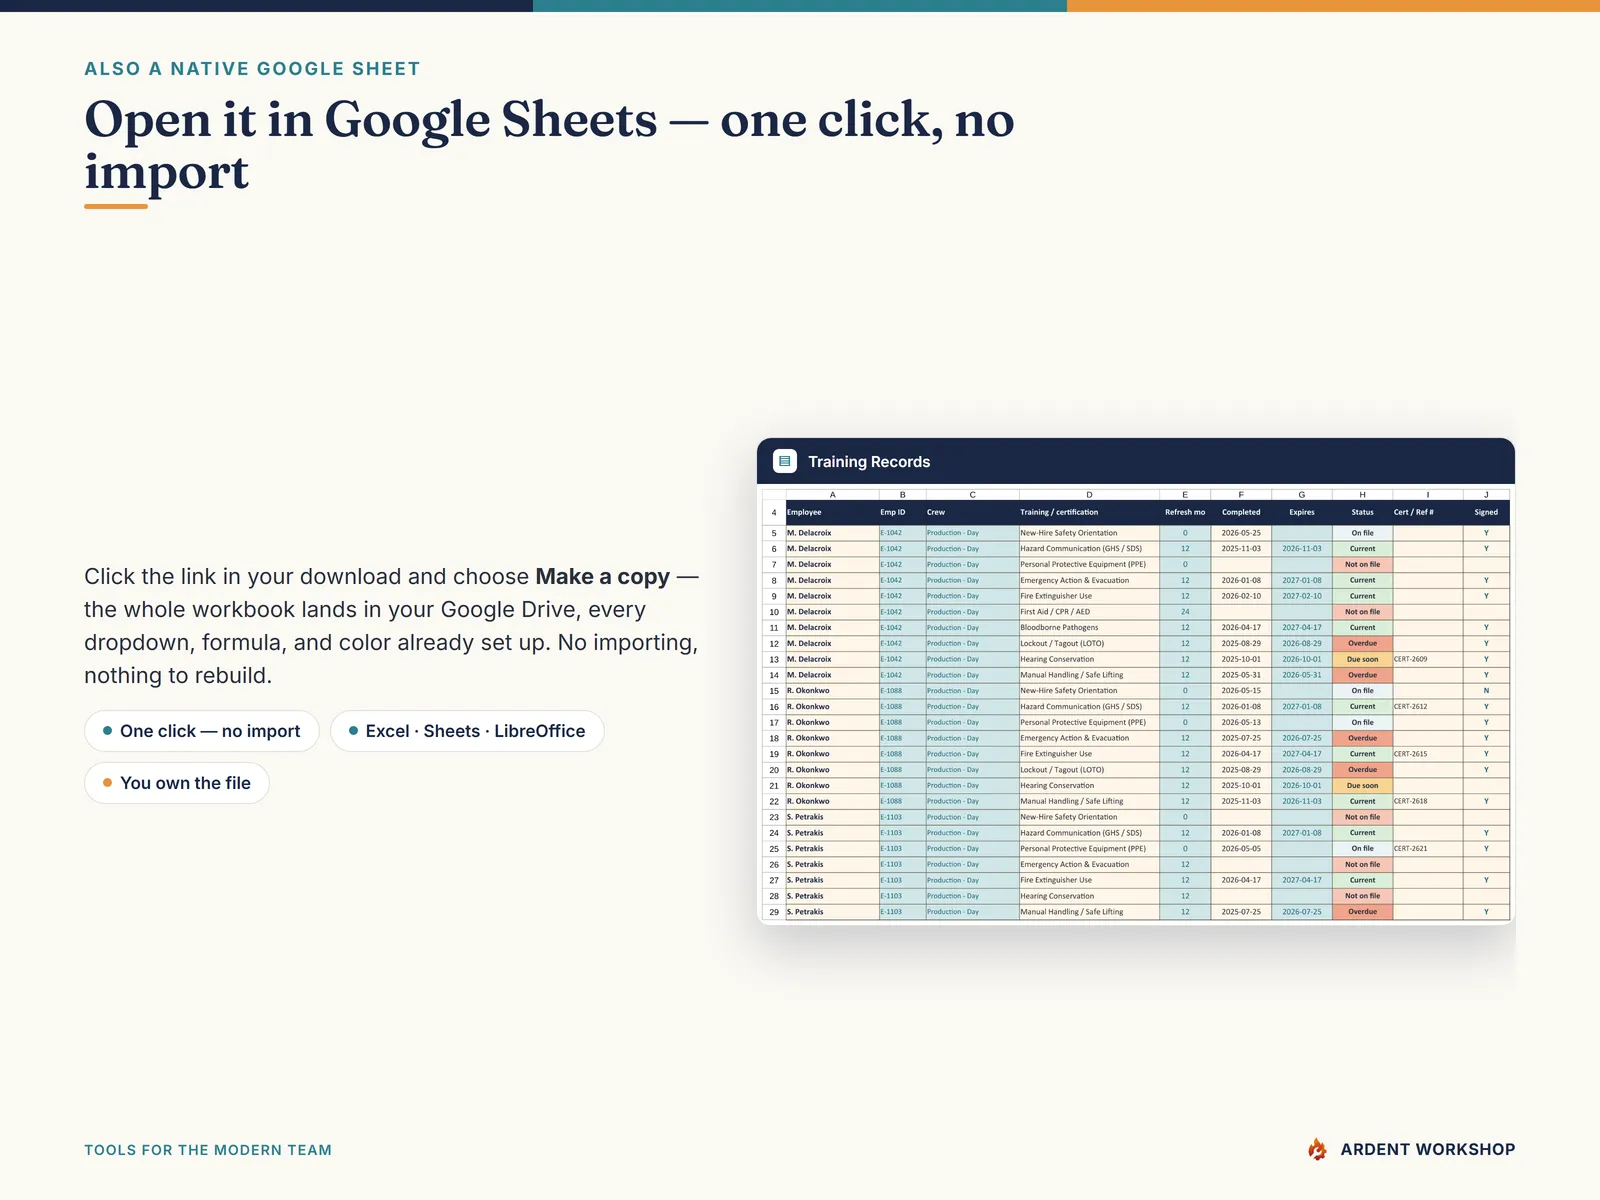Select column letter H header
This screenshot has height=1200, width=1600.
(x=1362, y=495)
